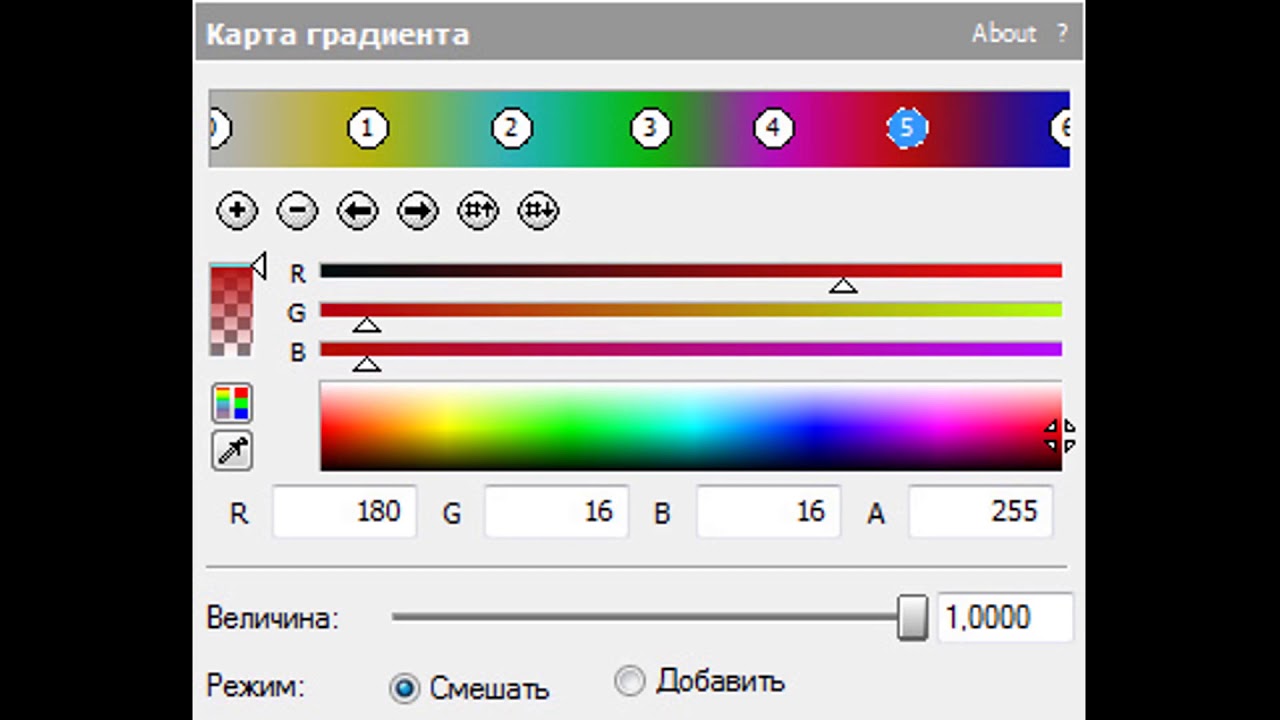The width and height of the screenshot is (1280, 720).
Task: Click the R value input field
Action: click(344, 512)
